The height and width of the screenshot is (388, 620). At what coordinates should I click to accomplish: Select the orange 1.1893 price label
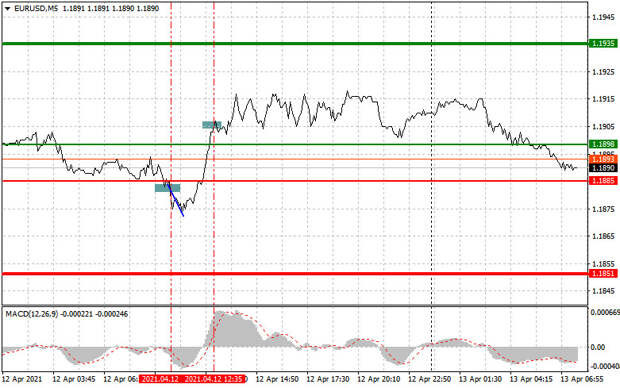(x=603, y=159)
